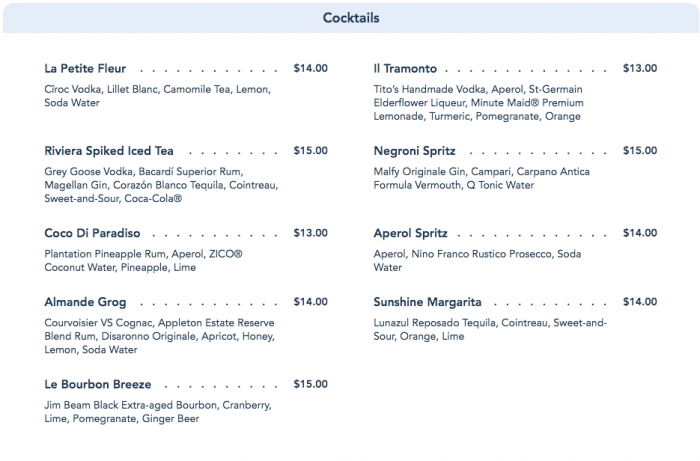
Task: Select the Negroni Spritz cocktail name
Action: pyautogui.click(x=414, y=151)
